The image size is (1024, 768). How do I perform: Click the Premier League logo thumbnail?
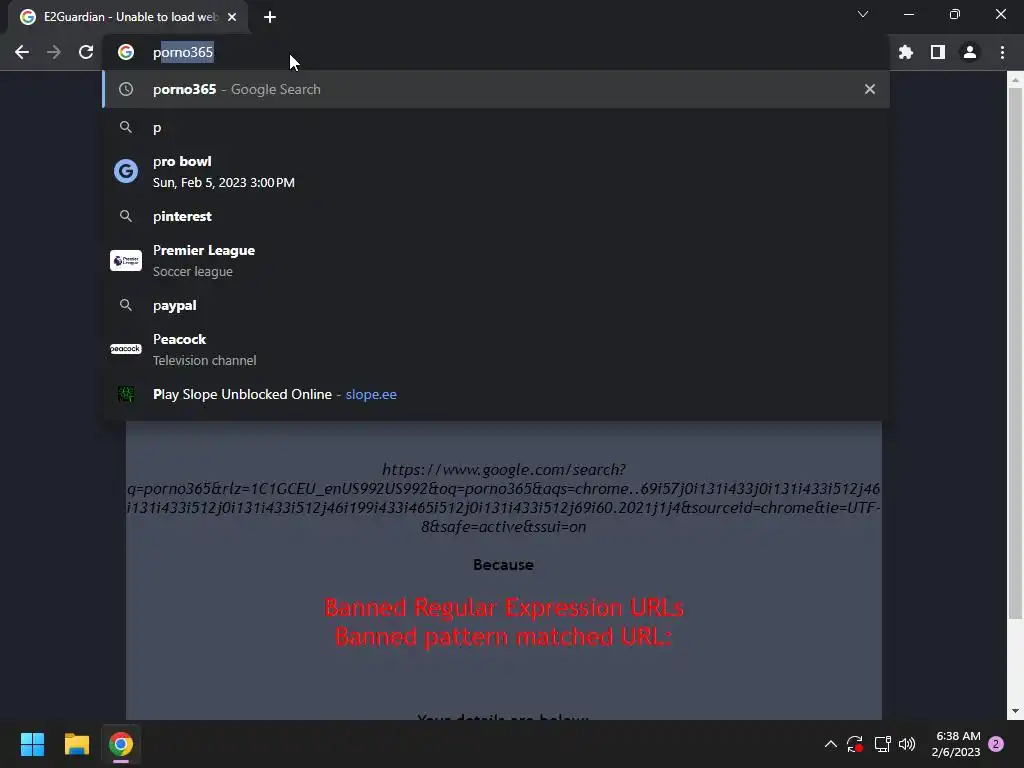[126, 261]
